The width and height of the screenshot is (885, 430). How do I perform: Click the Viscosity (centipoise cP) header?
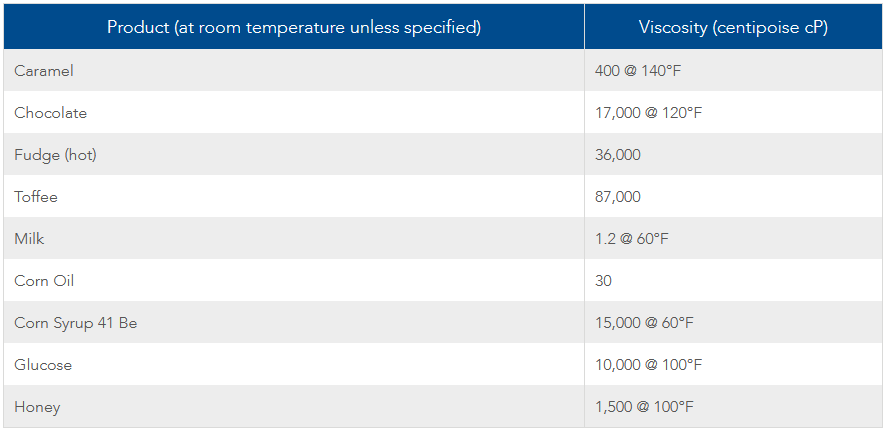(733, 27)
